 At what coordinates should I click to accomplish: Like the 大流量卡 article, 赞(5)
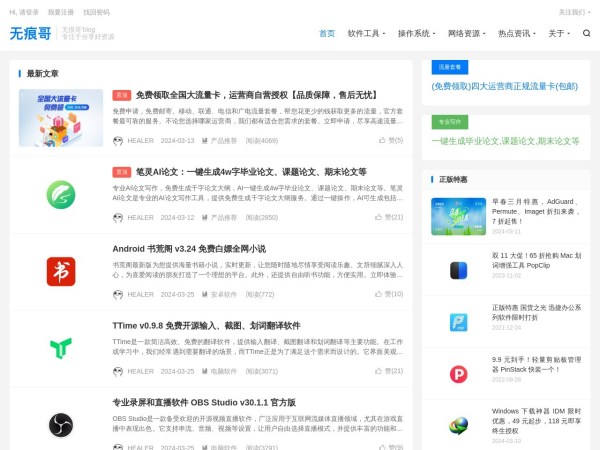pyautogui.click(x=391, y=140)
